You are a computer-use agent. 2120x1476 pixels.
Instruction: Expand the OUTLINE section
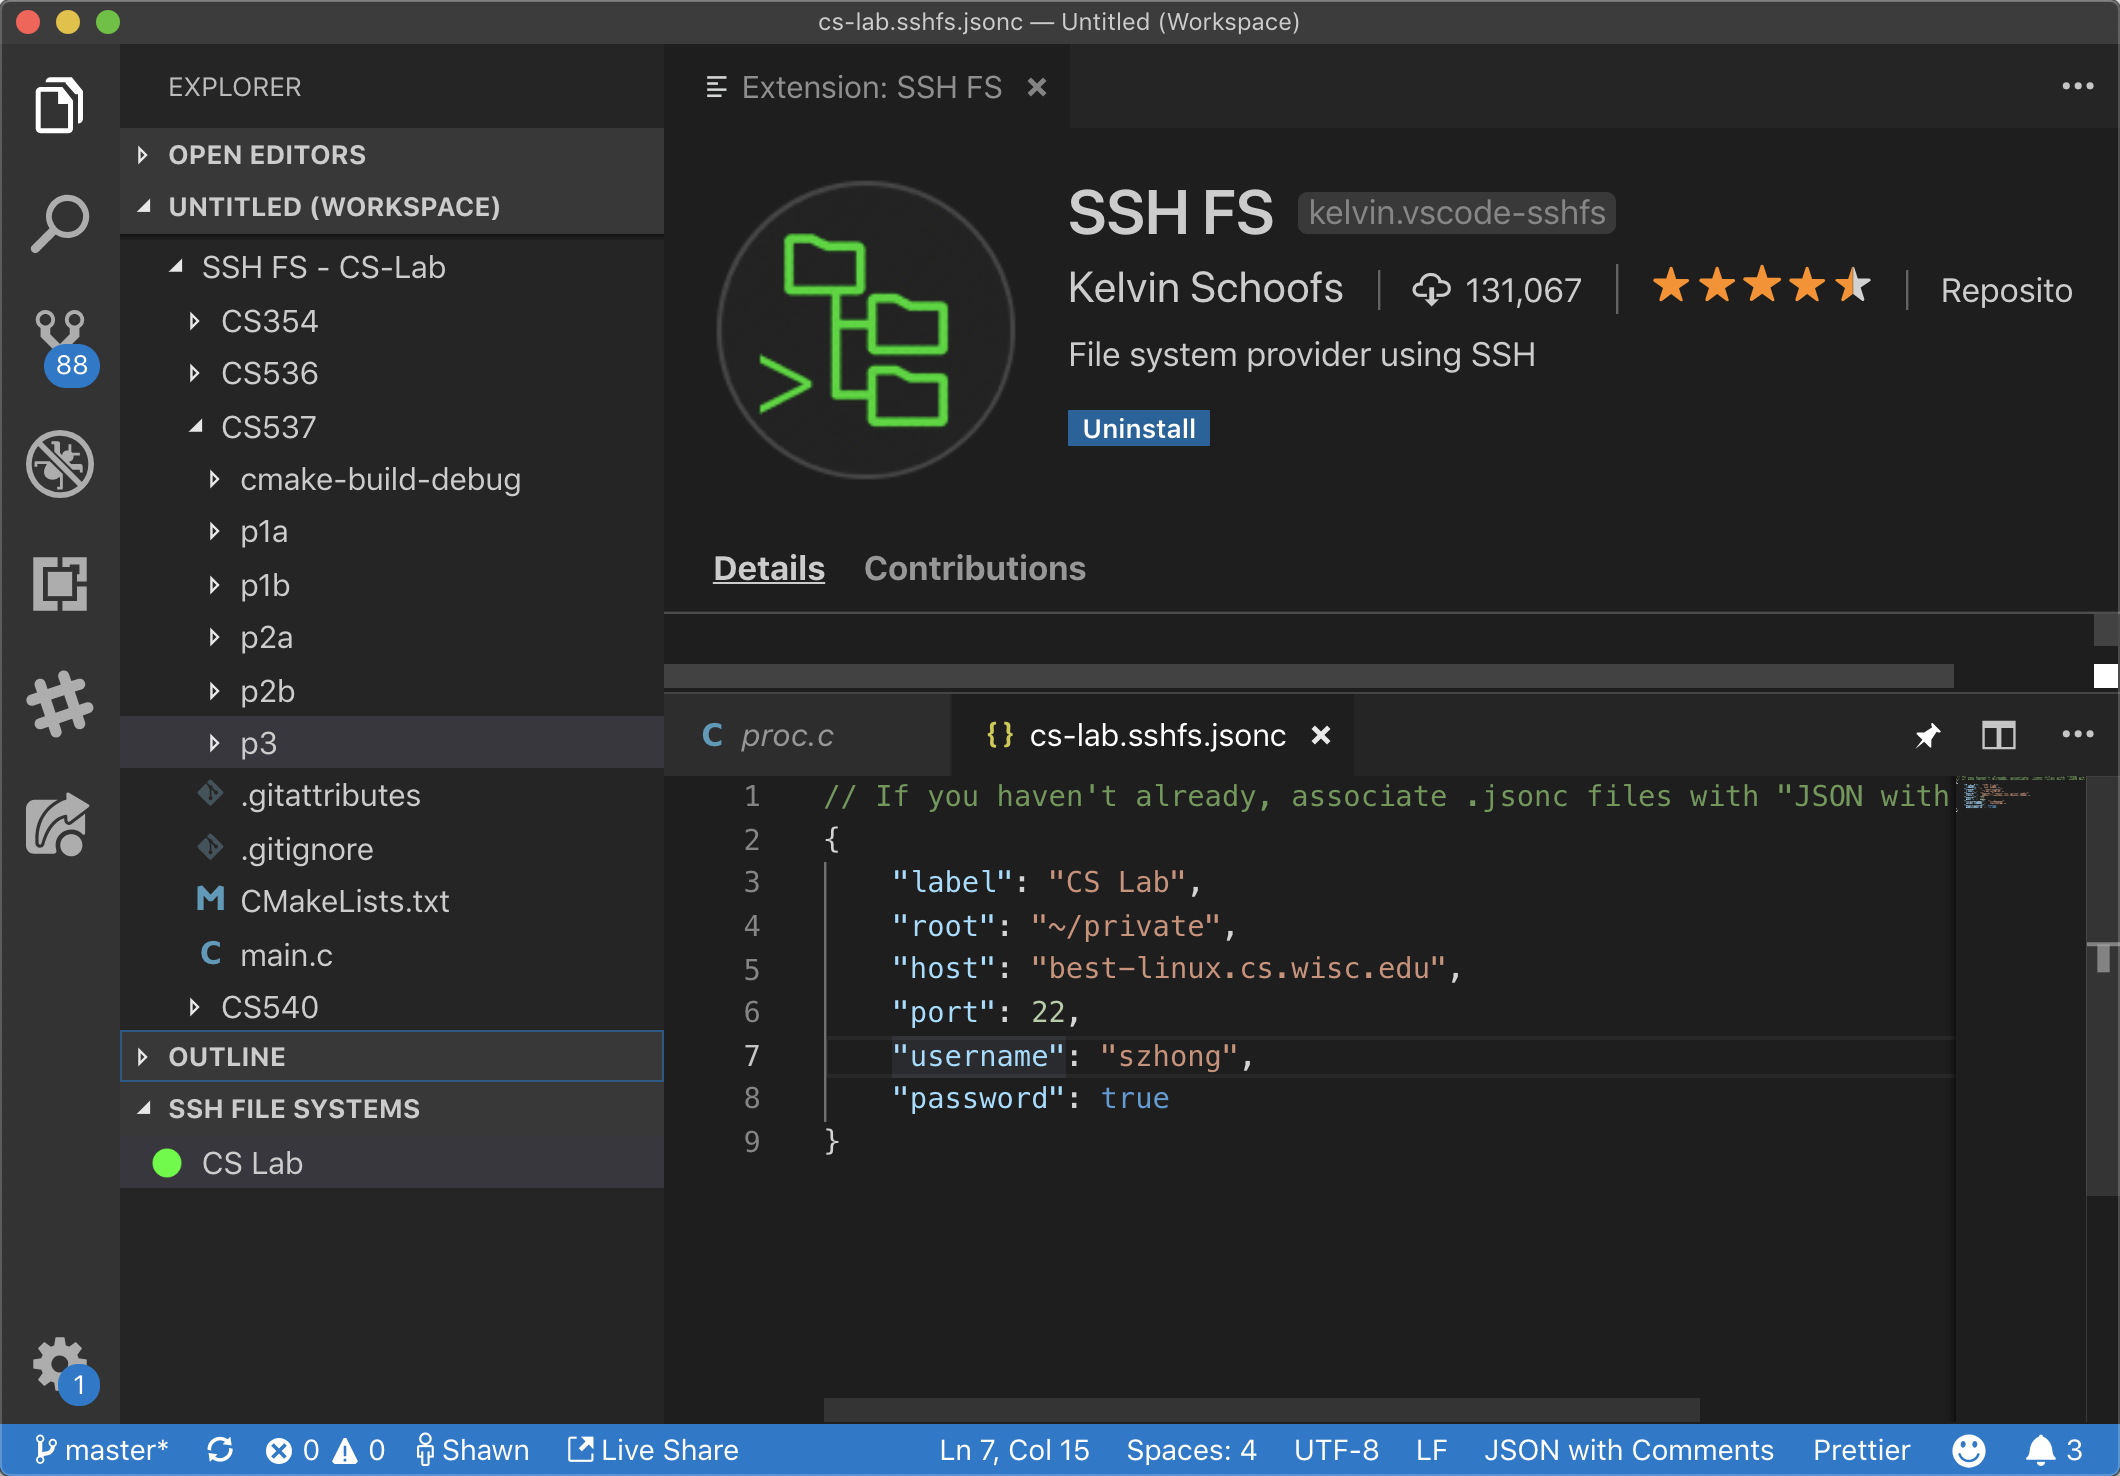click(x=227, y=1057)
